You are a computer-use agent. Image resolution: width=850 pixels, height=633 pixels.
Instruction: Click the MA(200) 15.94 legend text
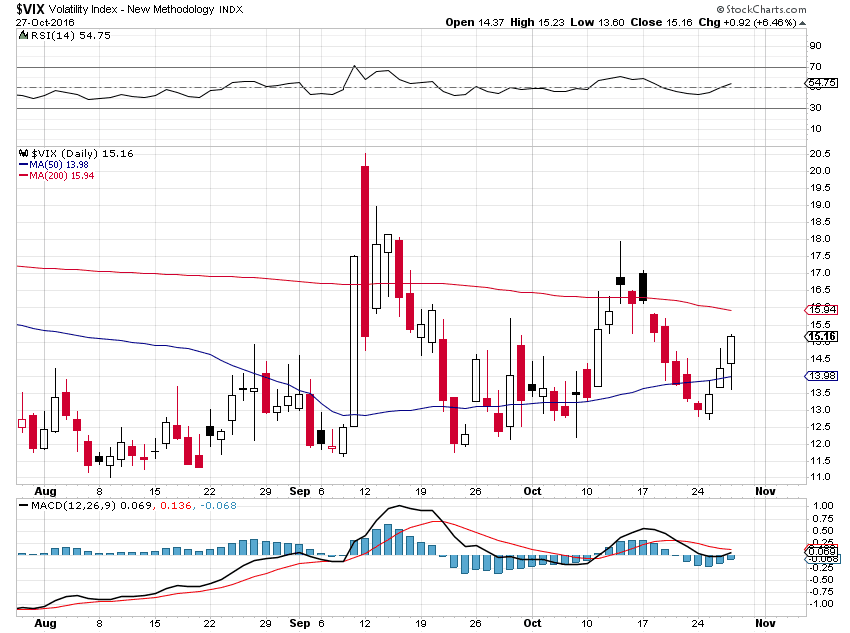[x=61, y=176]
